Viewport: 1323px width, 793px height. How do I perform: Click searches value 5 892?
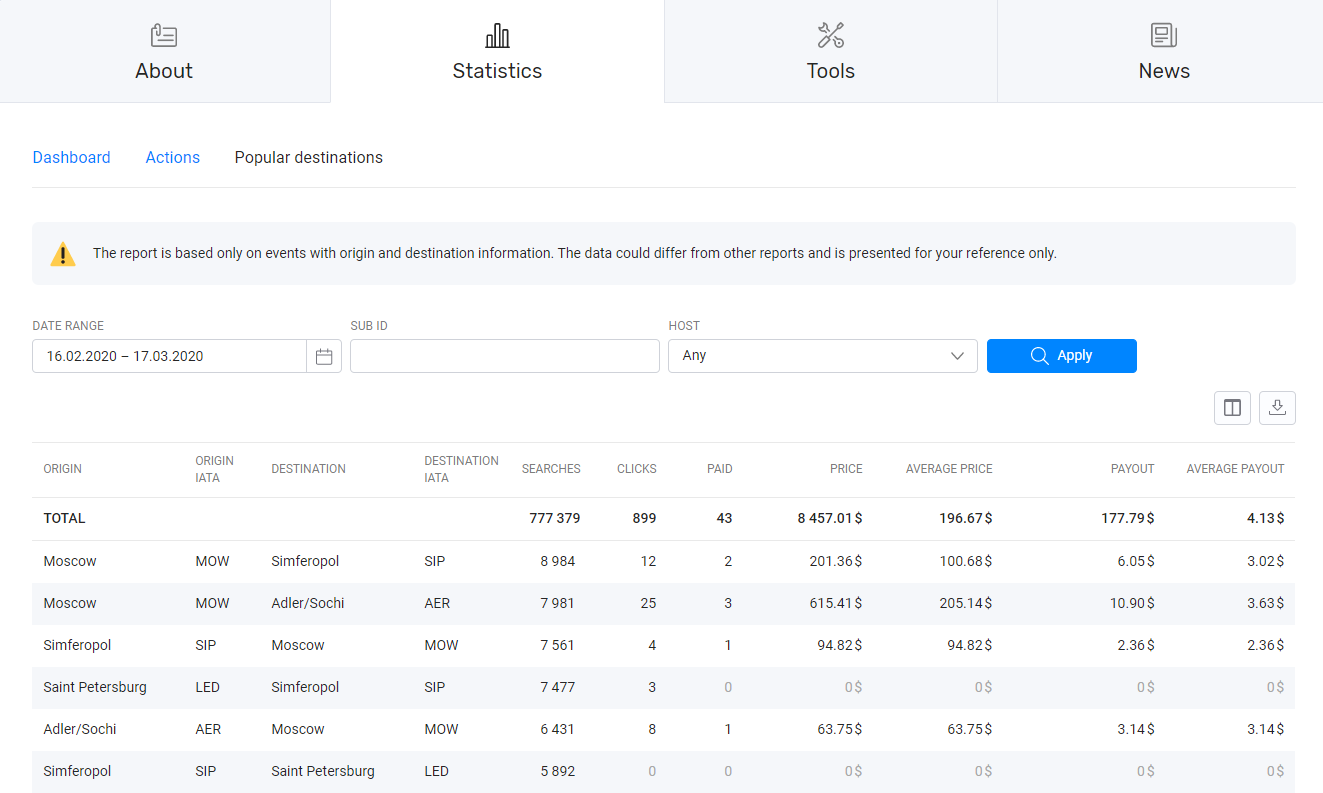pyautogui.click(x=558, y=771)
